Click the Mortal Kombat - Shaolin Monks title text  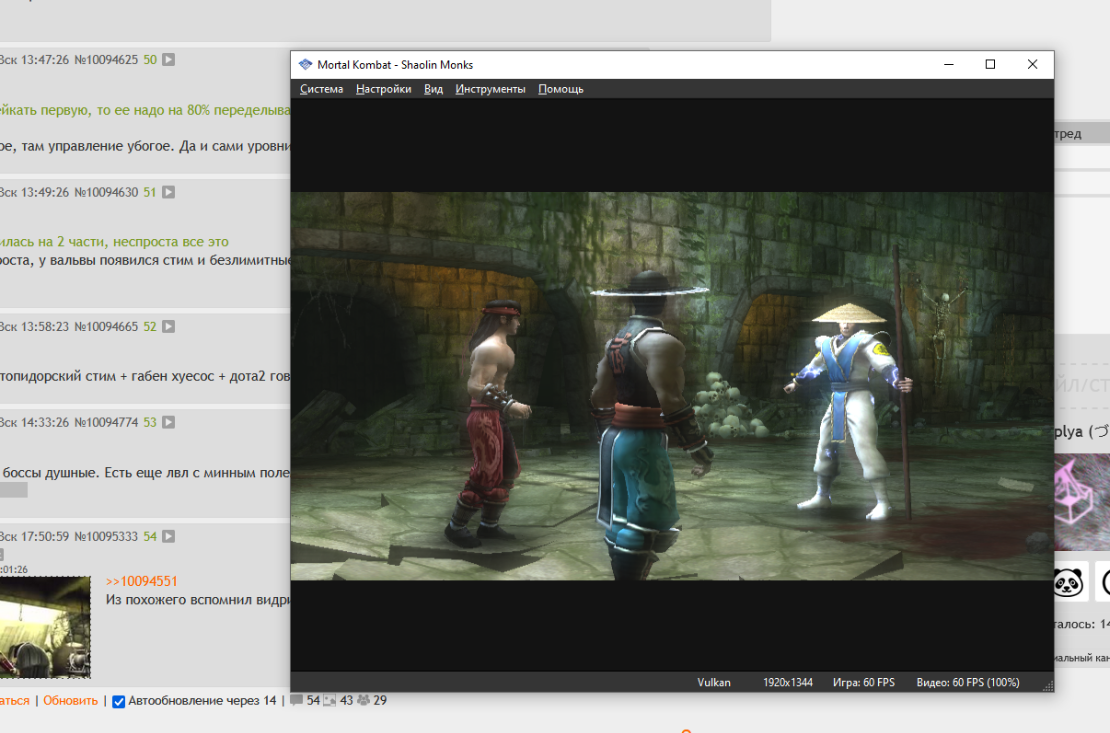coord(395,64)
